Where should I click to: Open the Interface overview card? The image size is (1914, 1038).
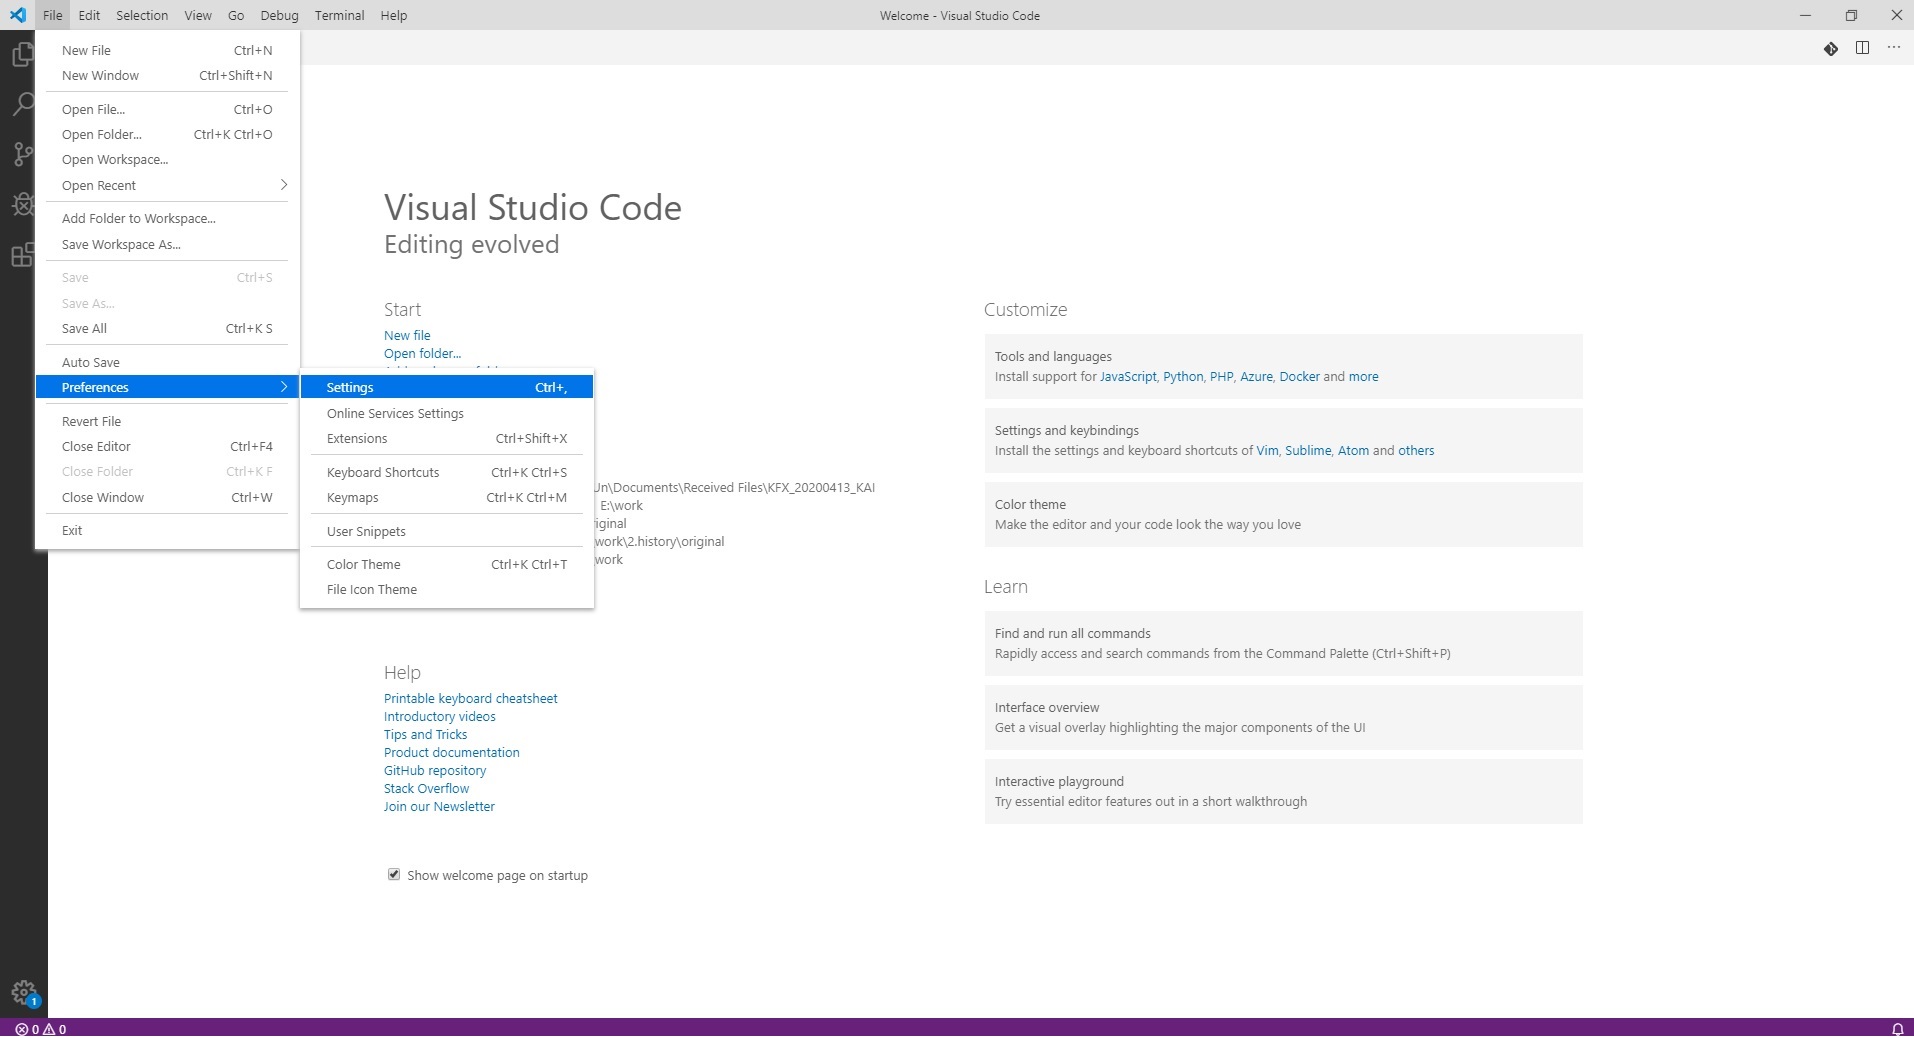coord(1283,717)
